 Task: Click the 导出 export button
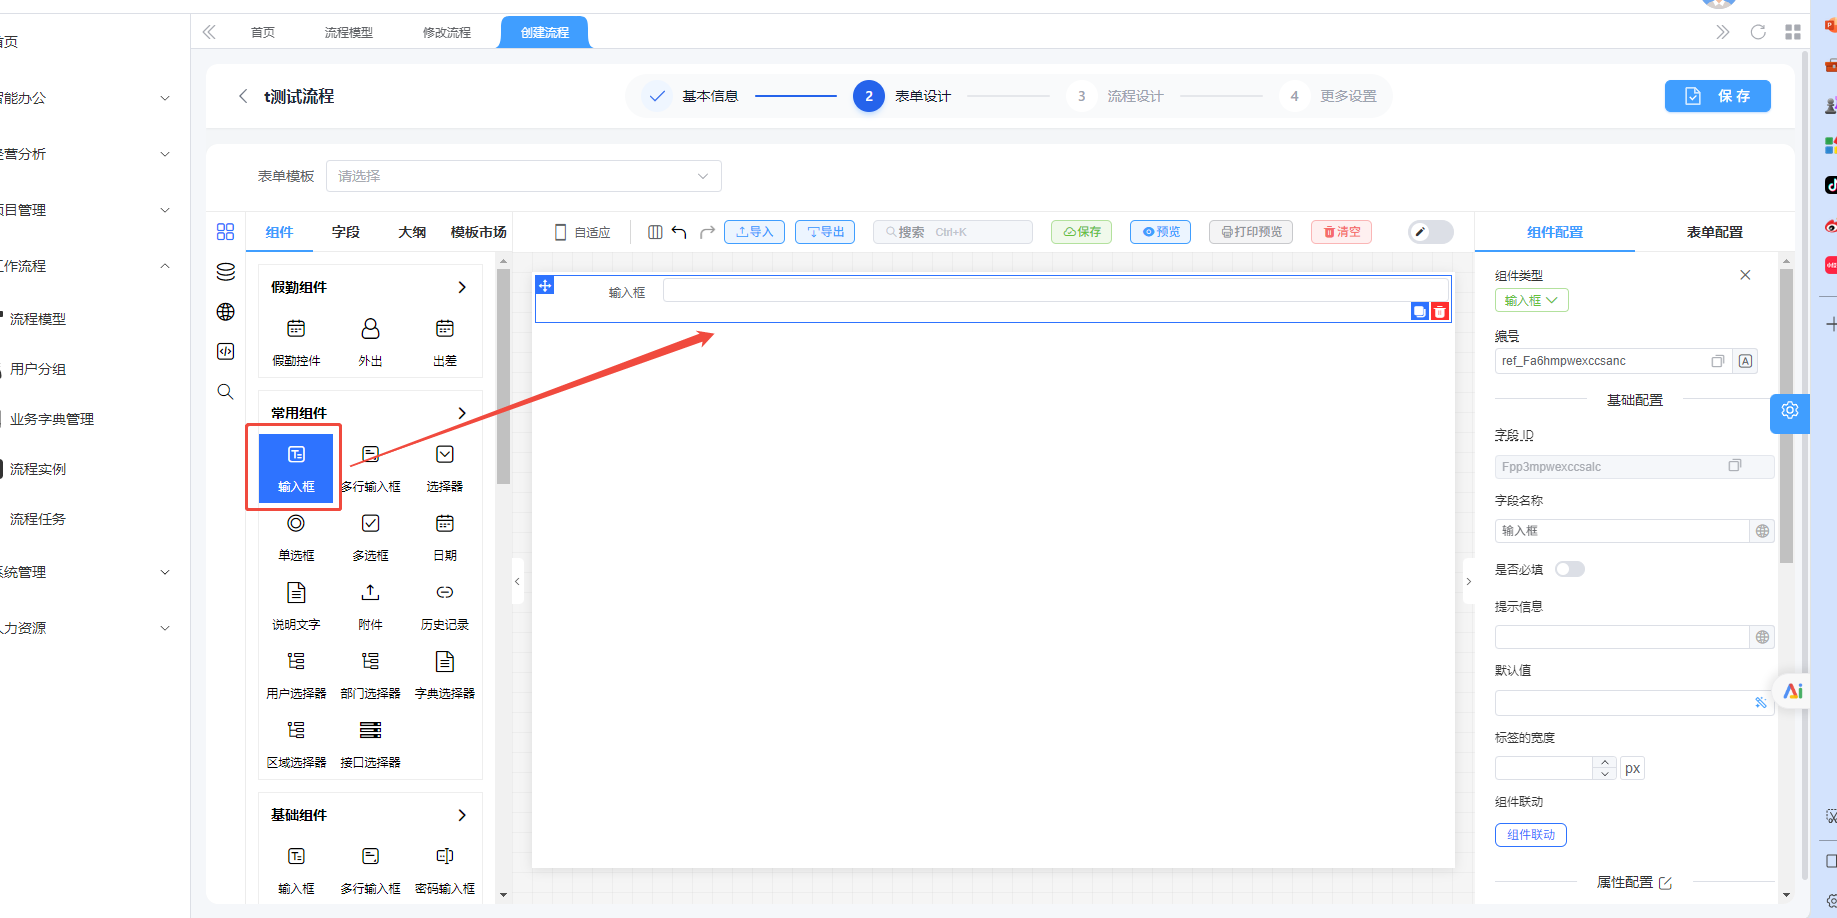coord(825,232)
